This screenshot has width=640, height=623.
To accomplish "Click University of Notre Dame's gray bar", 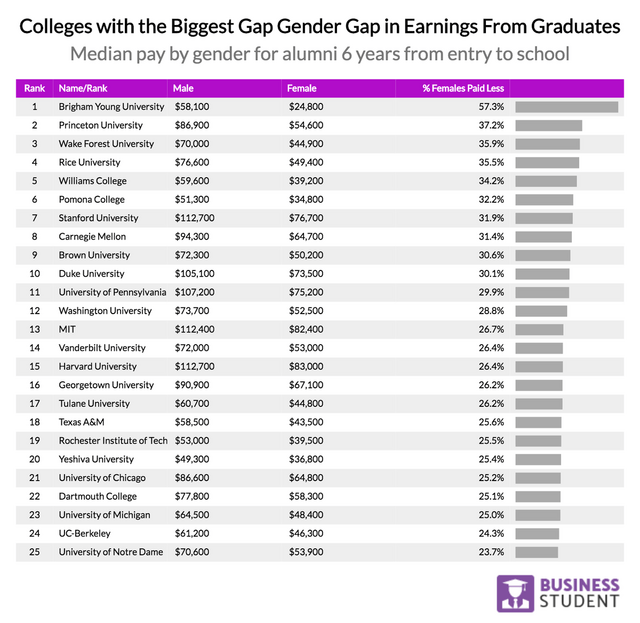I will [x=536, y=551].
